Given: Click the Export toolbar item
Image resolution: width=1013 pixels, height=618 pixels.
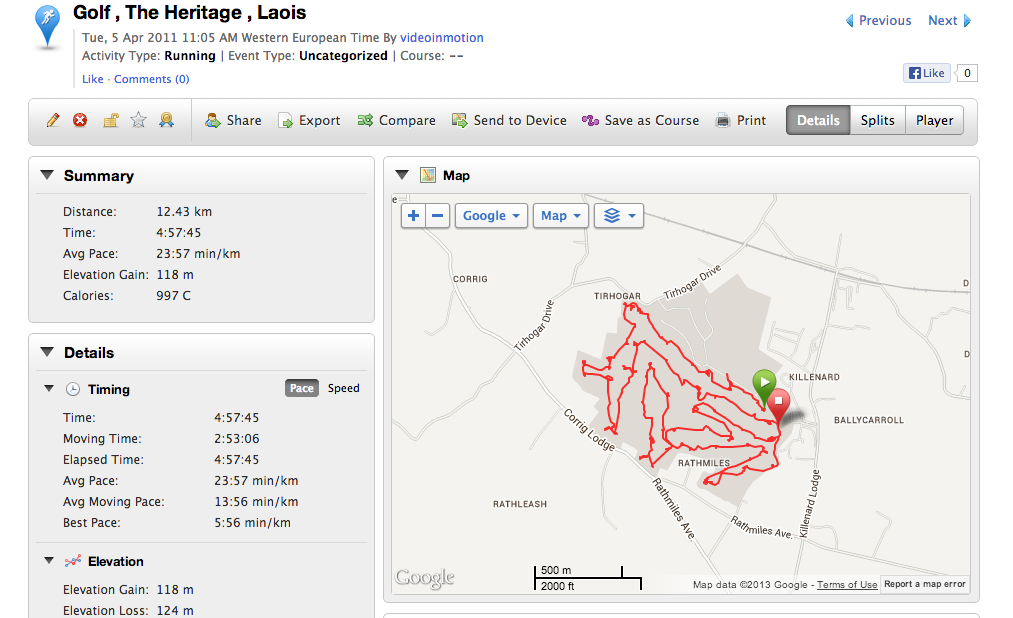Looking at the screenshot, I should [309, 120].
